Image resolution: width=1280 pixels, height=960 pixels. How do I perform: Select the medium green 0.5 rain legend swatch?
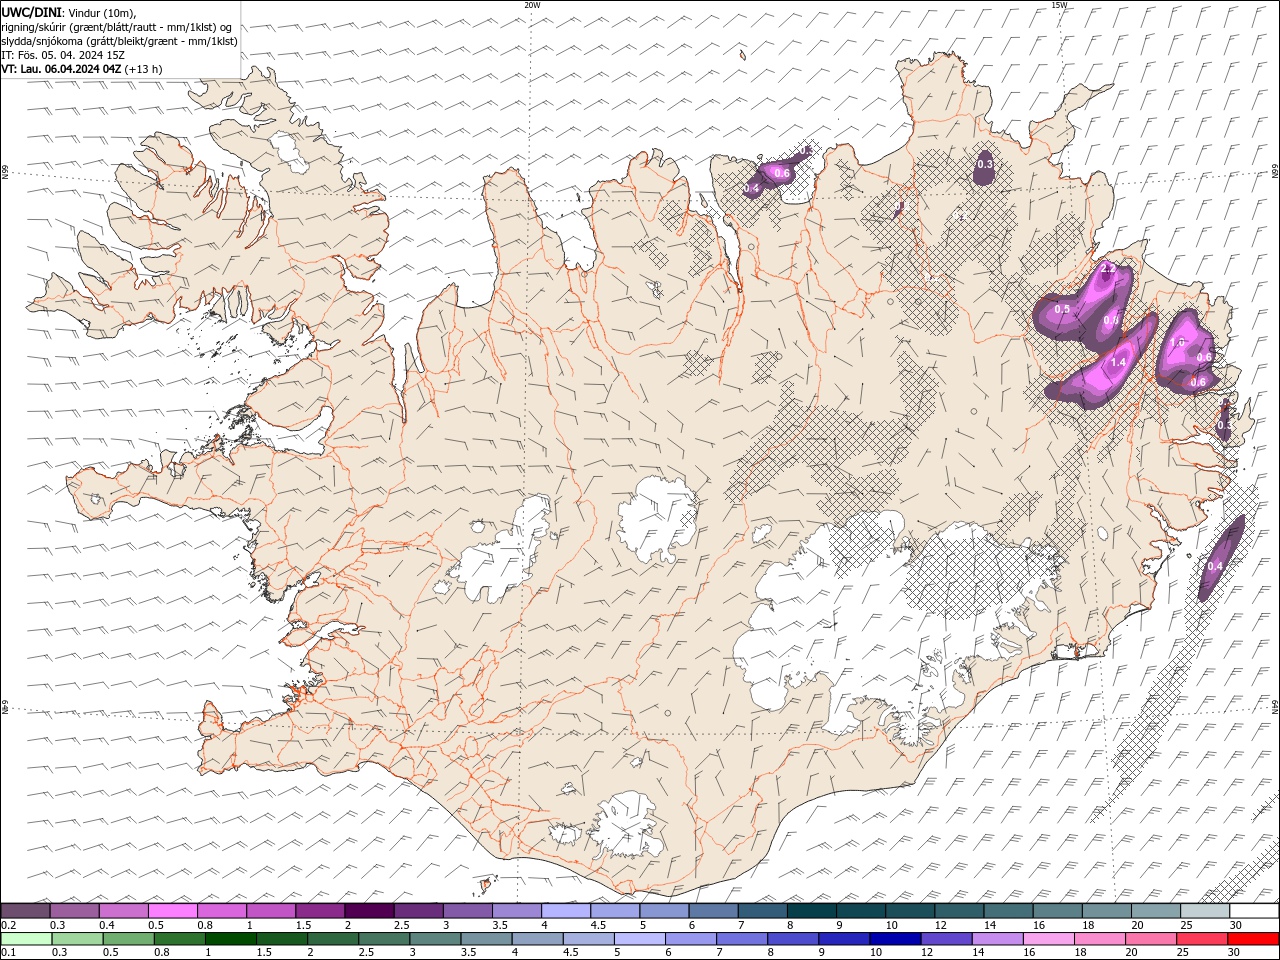[129, 939]
